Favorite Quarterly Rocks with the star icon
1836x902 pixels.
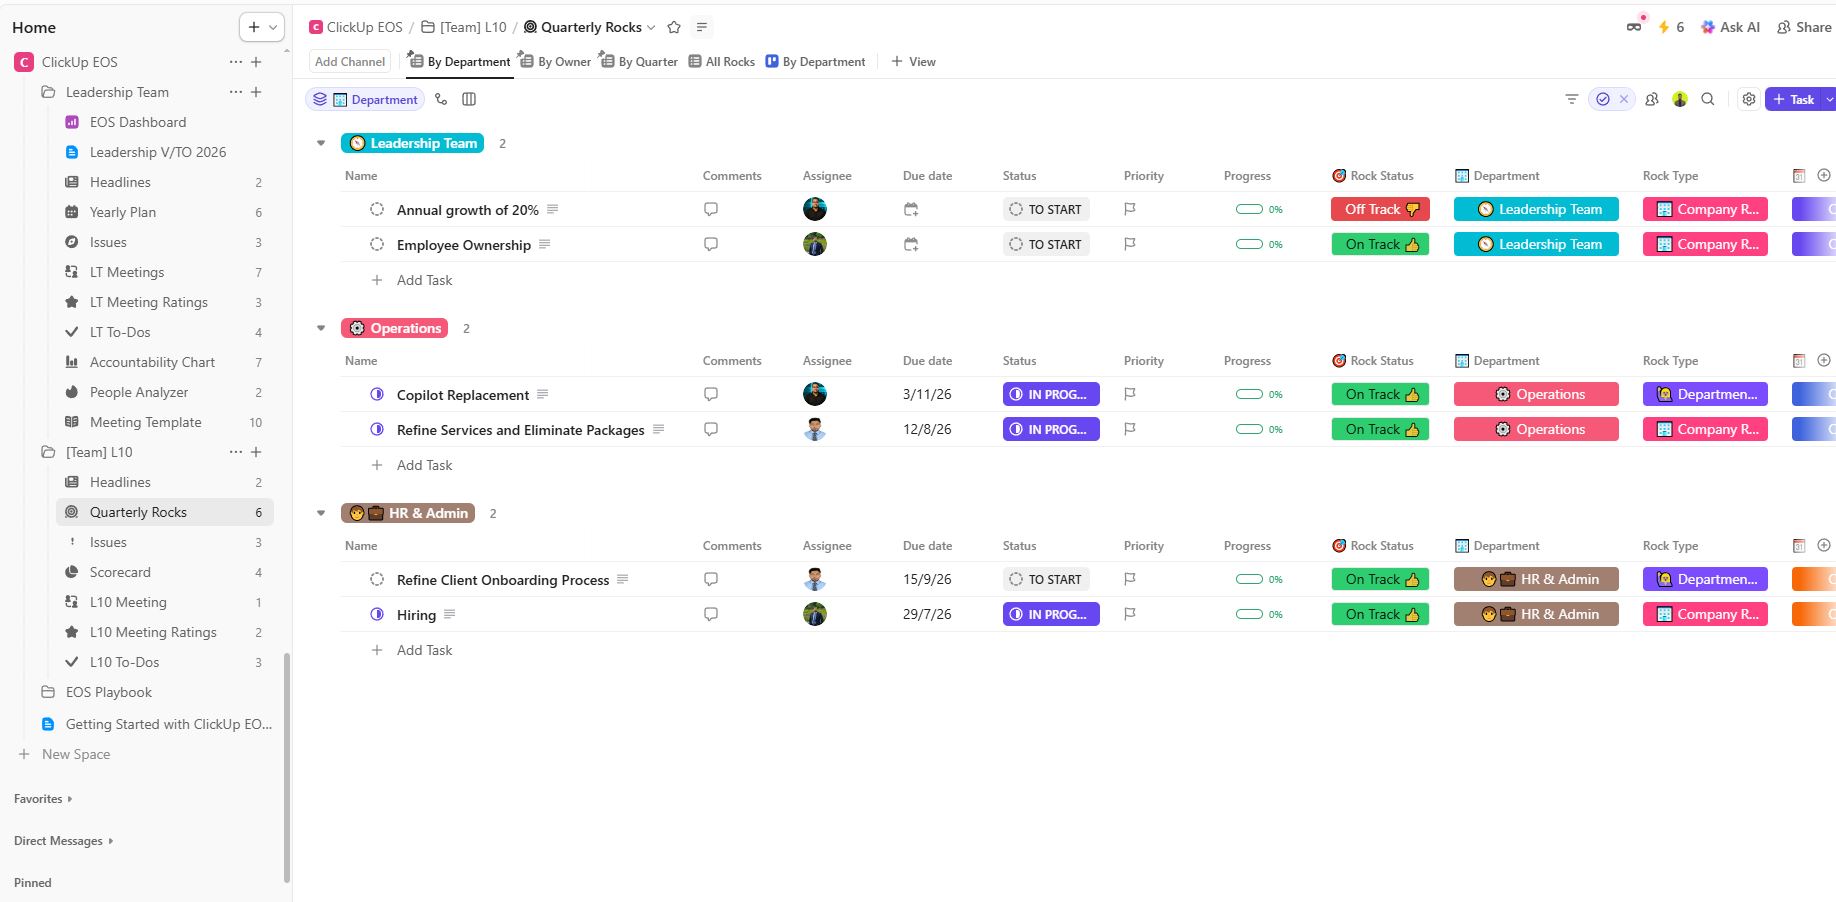point(674,27)
